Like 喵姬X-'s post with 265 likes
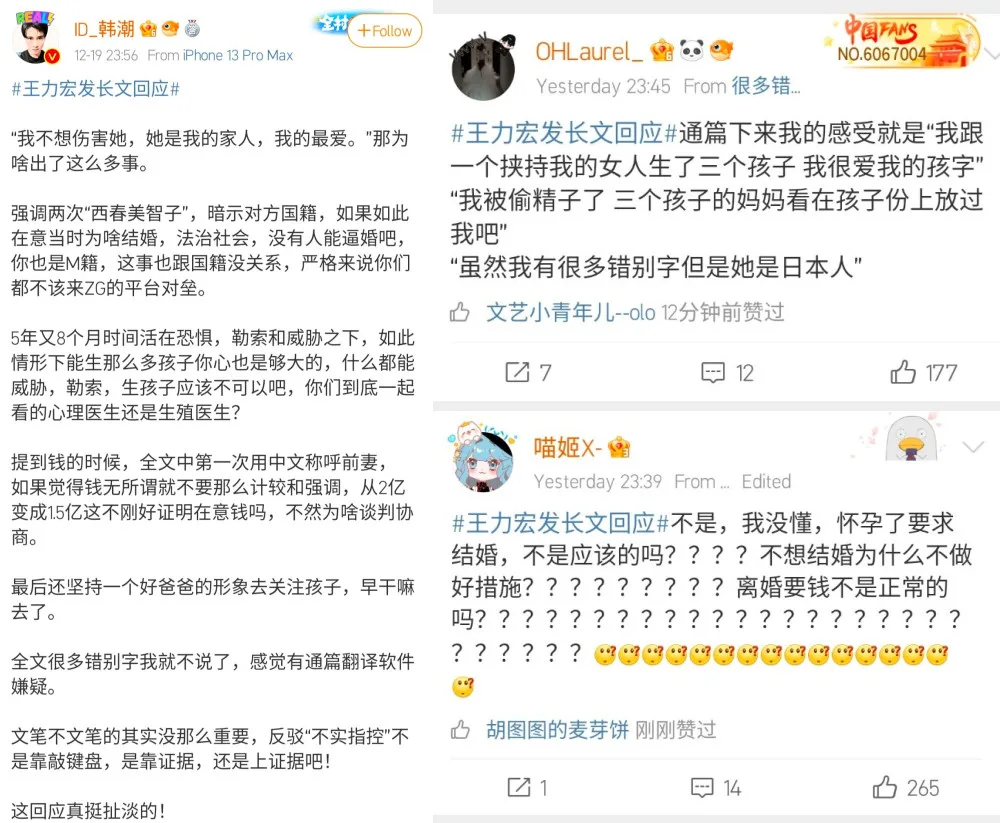The image size is (1000, 823). [x=906, y=787]
